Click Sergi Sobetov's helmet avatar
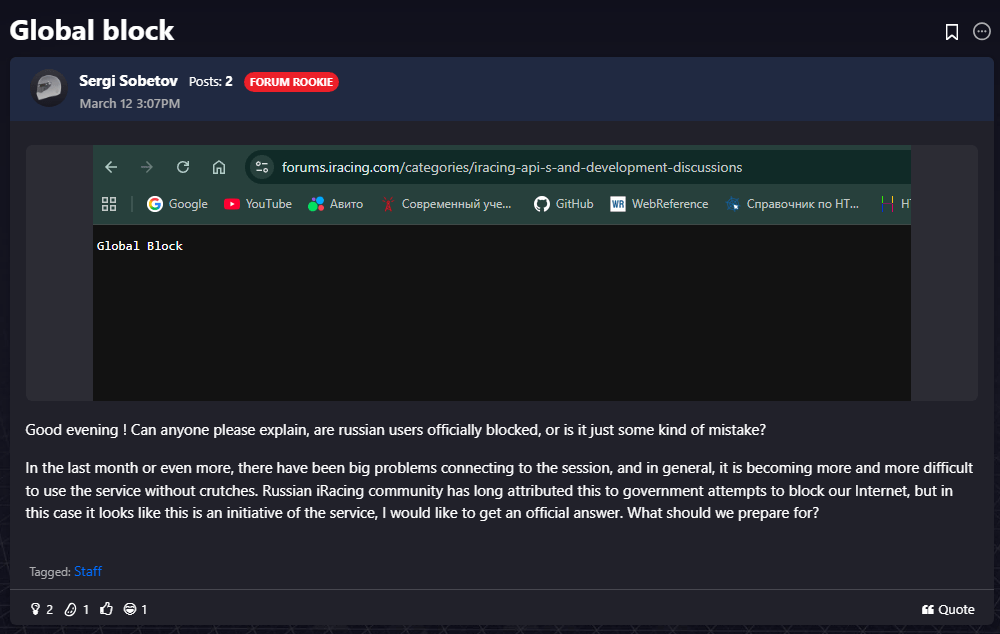The image size is (1000, 634). (x=48, y=89)
